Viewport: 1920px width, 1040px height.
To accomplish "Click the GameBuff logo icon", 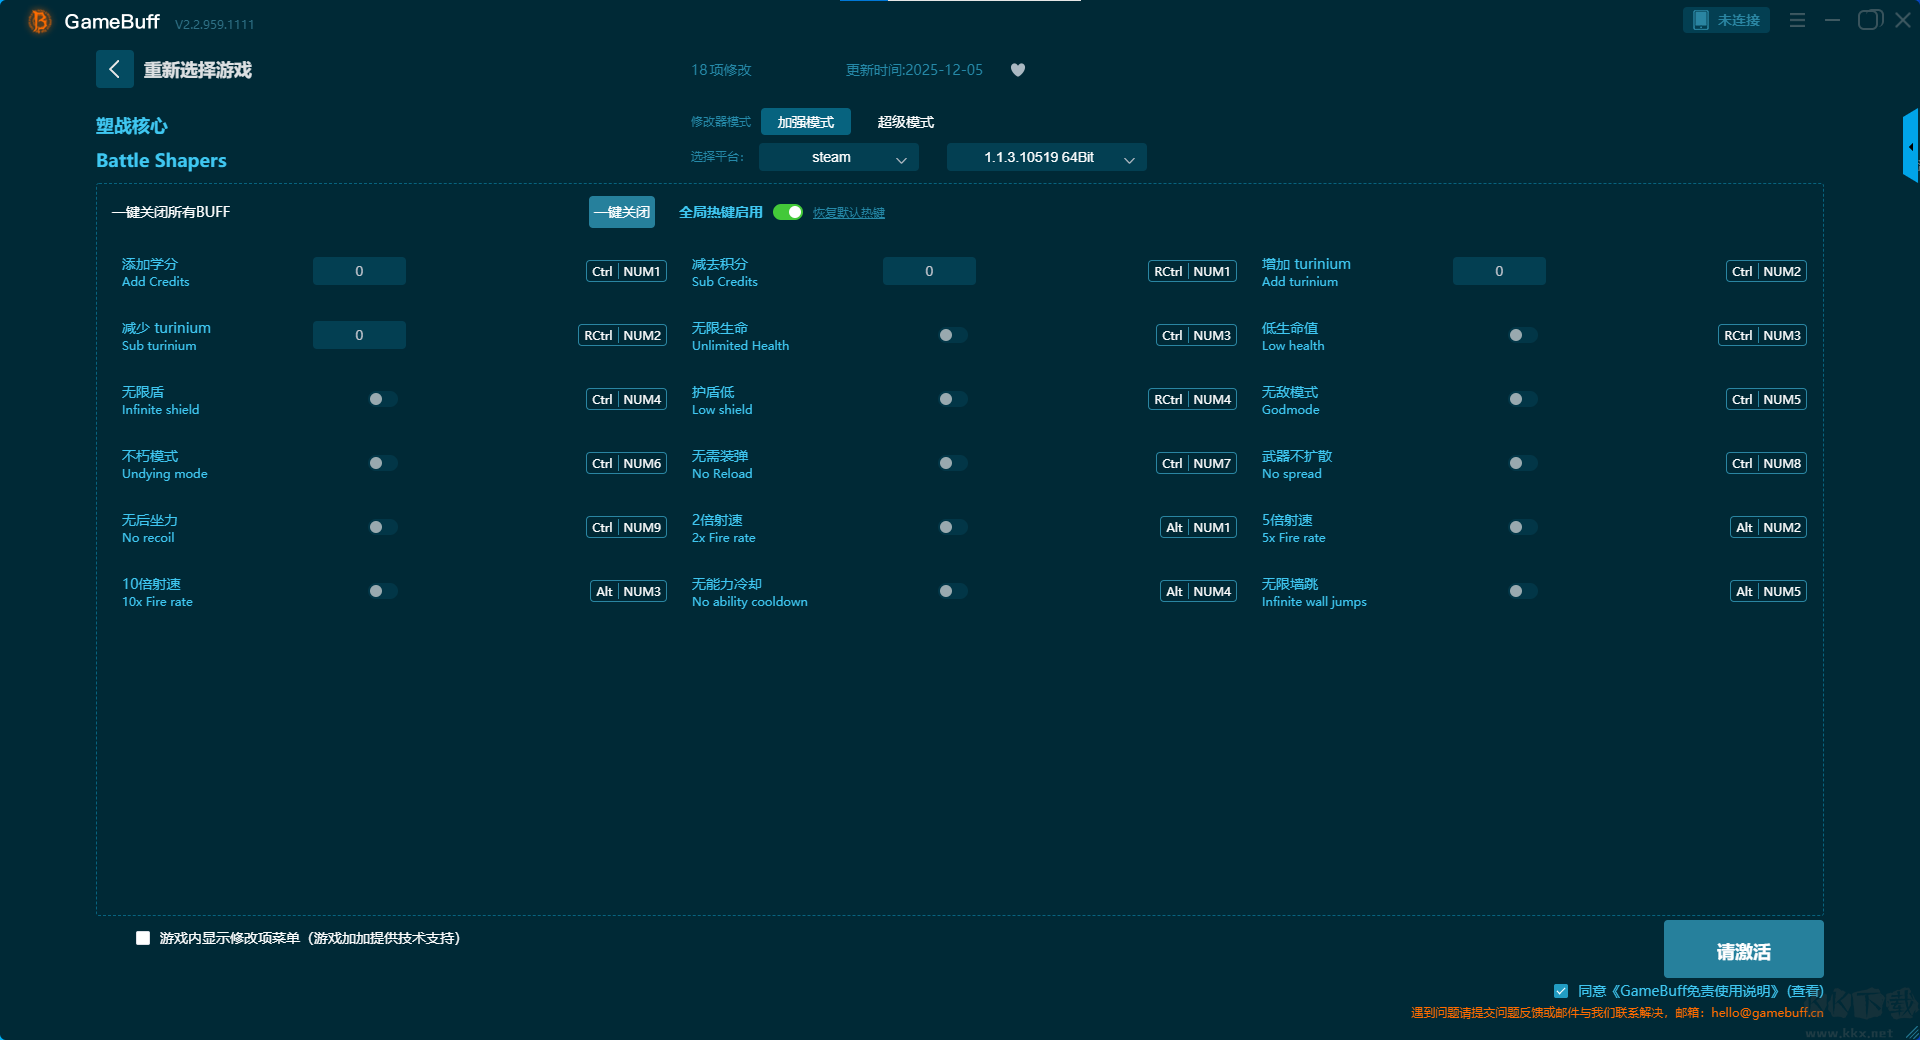I will pyautogui.click(x=39, y=21).
